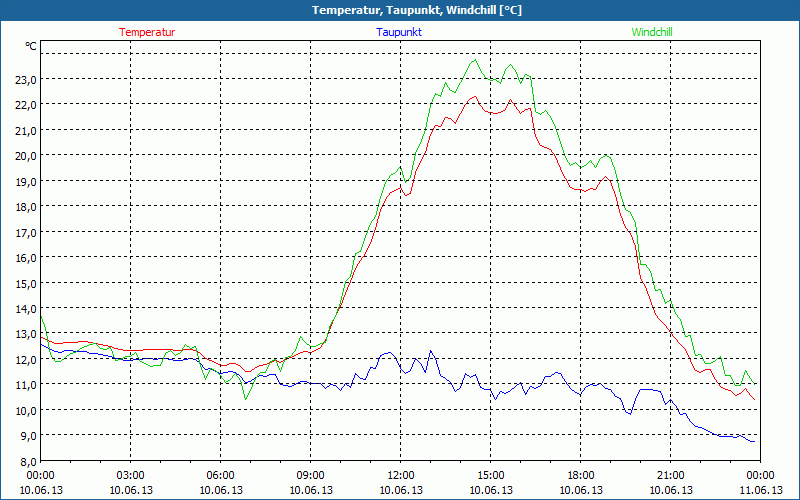
Task: Click the 19,0 y-axis value
Action: (x=27, y=182)
